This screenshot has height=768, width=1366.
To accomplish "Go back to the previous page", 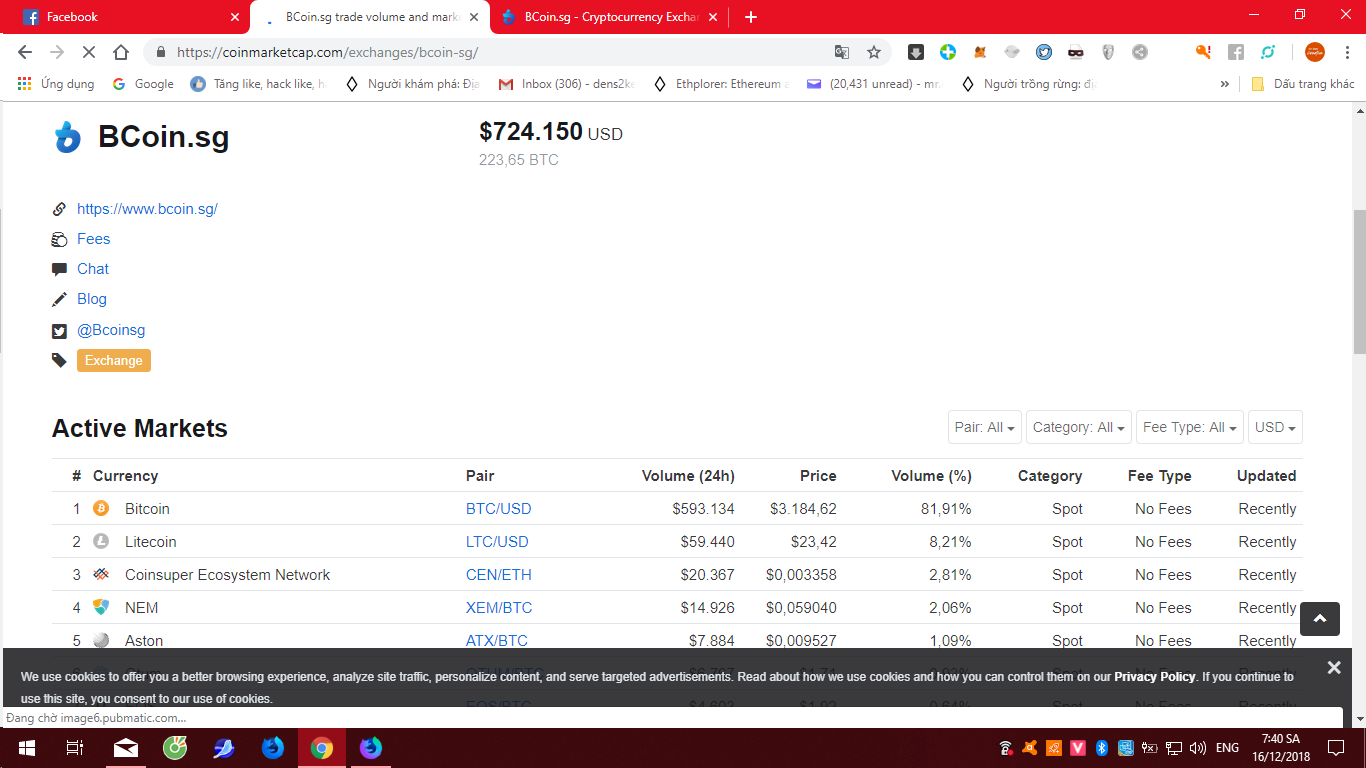I will (x=25, y=52).
